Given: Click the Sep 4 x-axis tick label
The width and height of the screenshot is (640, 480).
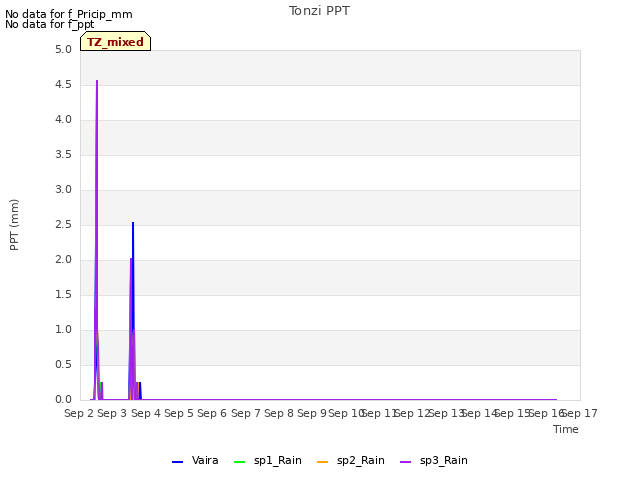Looking at the screenshot, I should tap(146, 413).
